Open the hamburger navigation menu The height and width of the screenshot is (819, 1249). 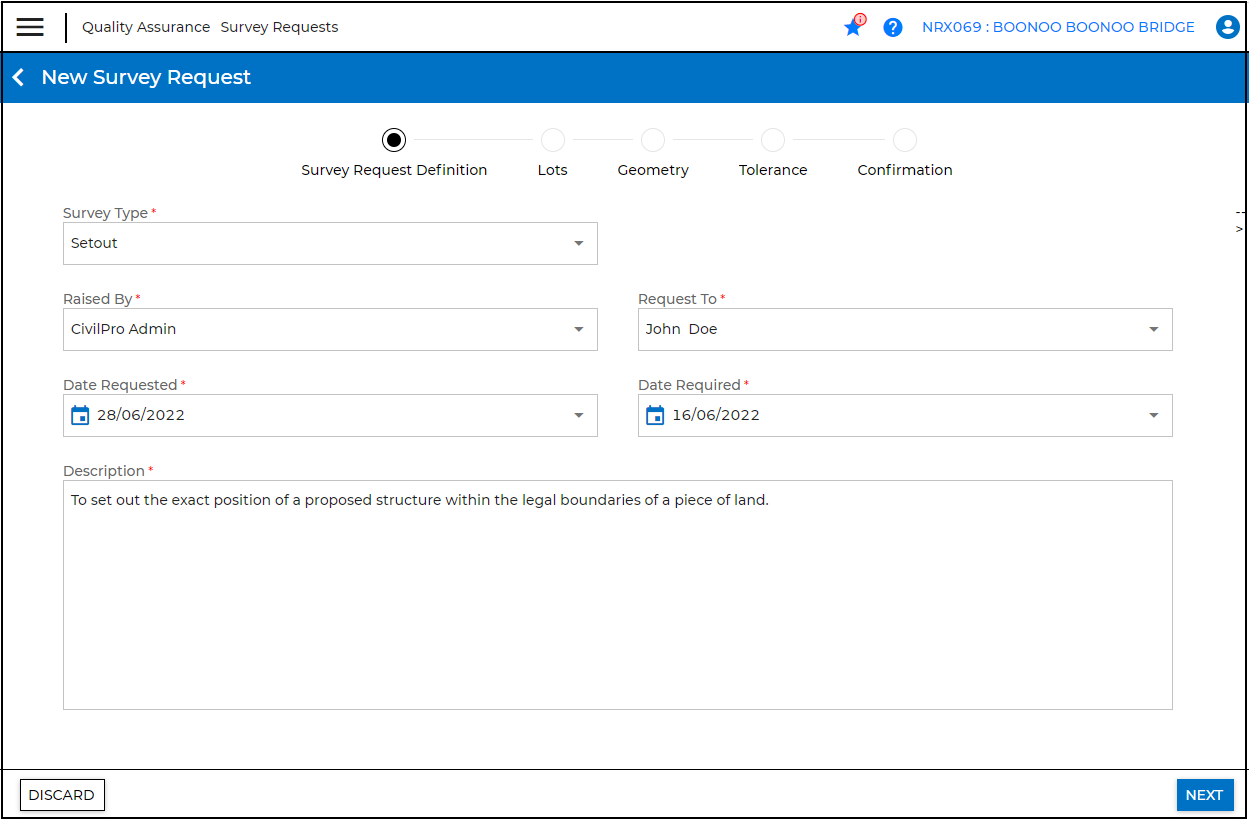pyautogui.click(x=30, y=27)
